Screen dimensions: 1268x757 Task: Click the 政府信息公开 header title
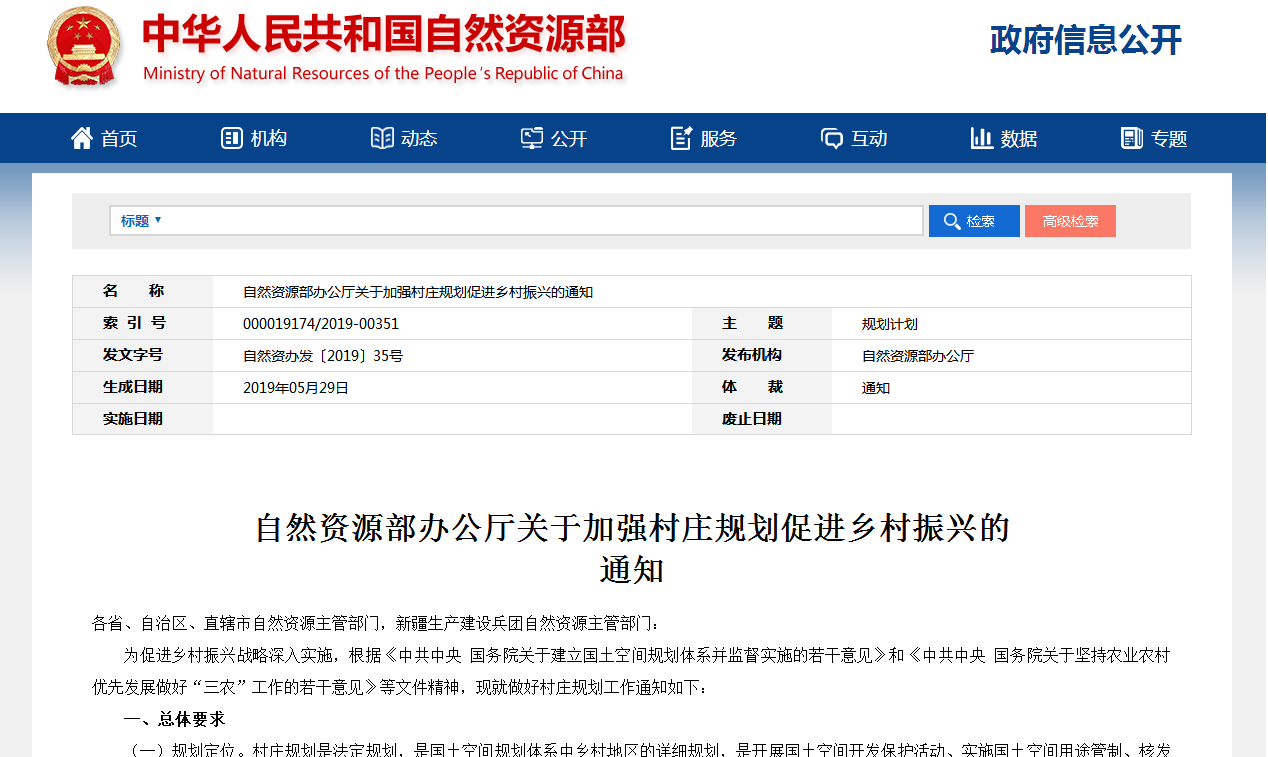[1086, 40]
